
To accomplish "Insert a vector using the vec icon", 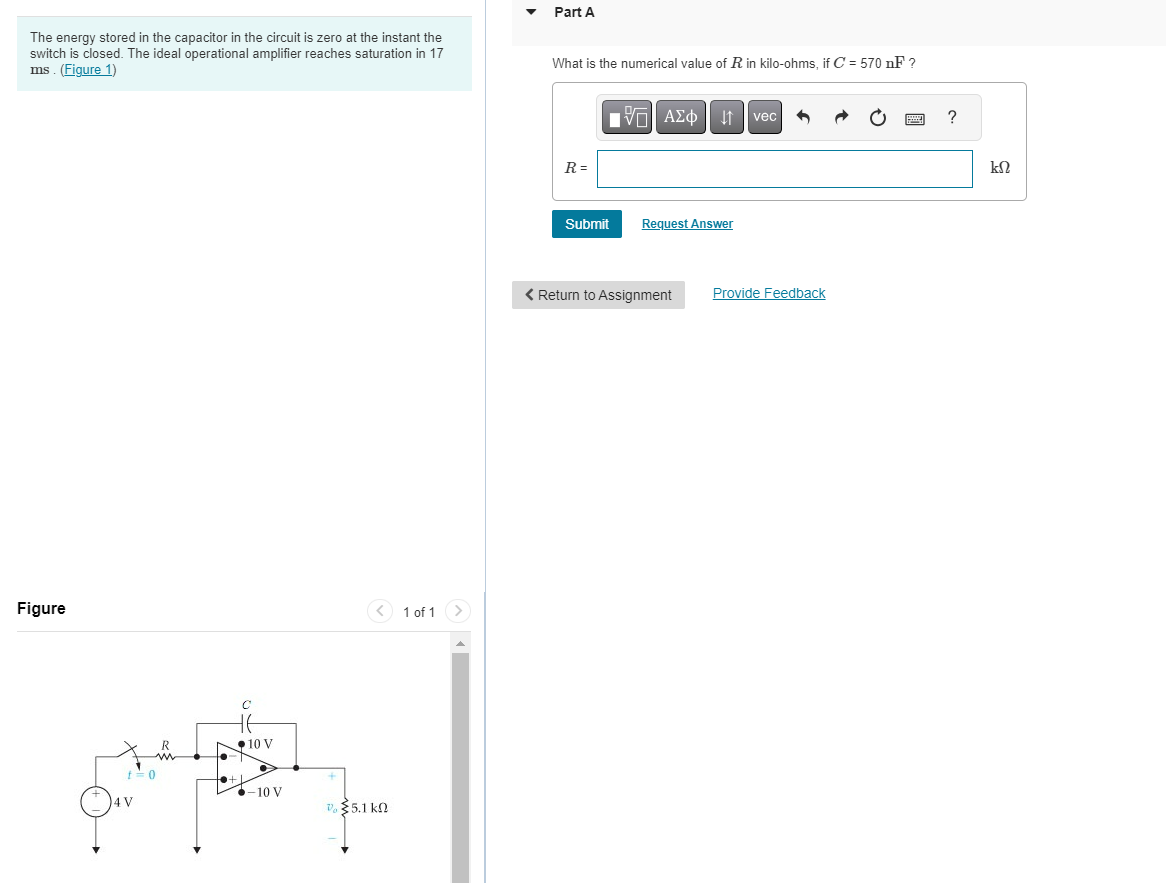I will (764, 116).
